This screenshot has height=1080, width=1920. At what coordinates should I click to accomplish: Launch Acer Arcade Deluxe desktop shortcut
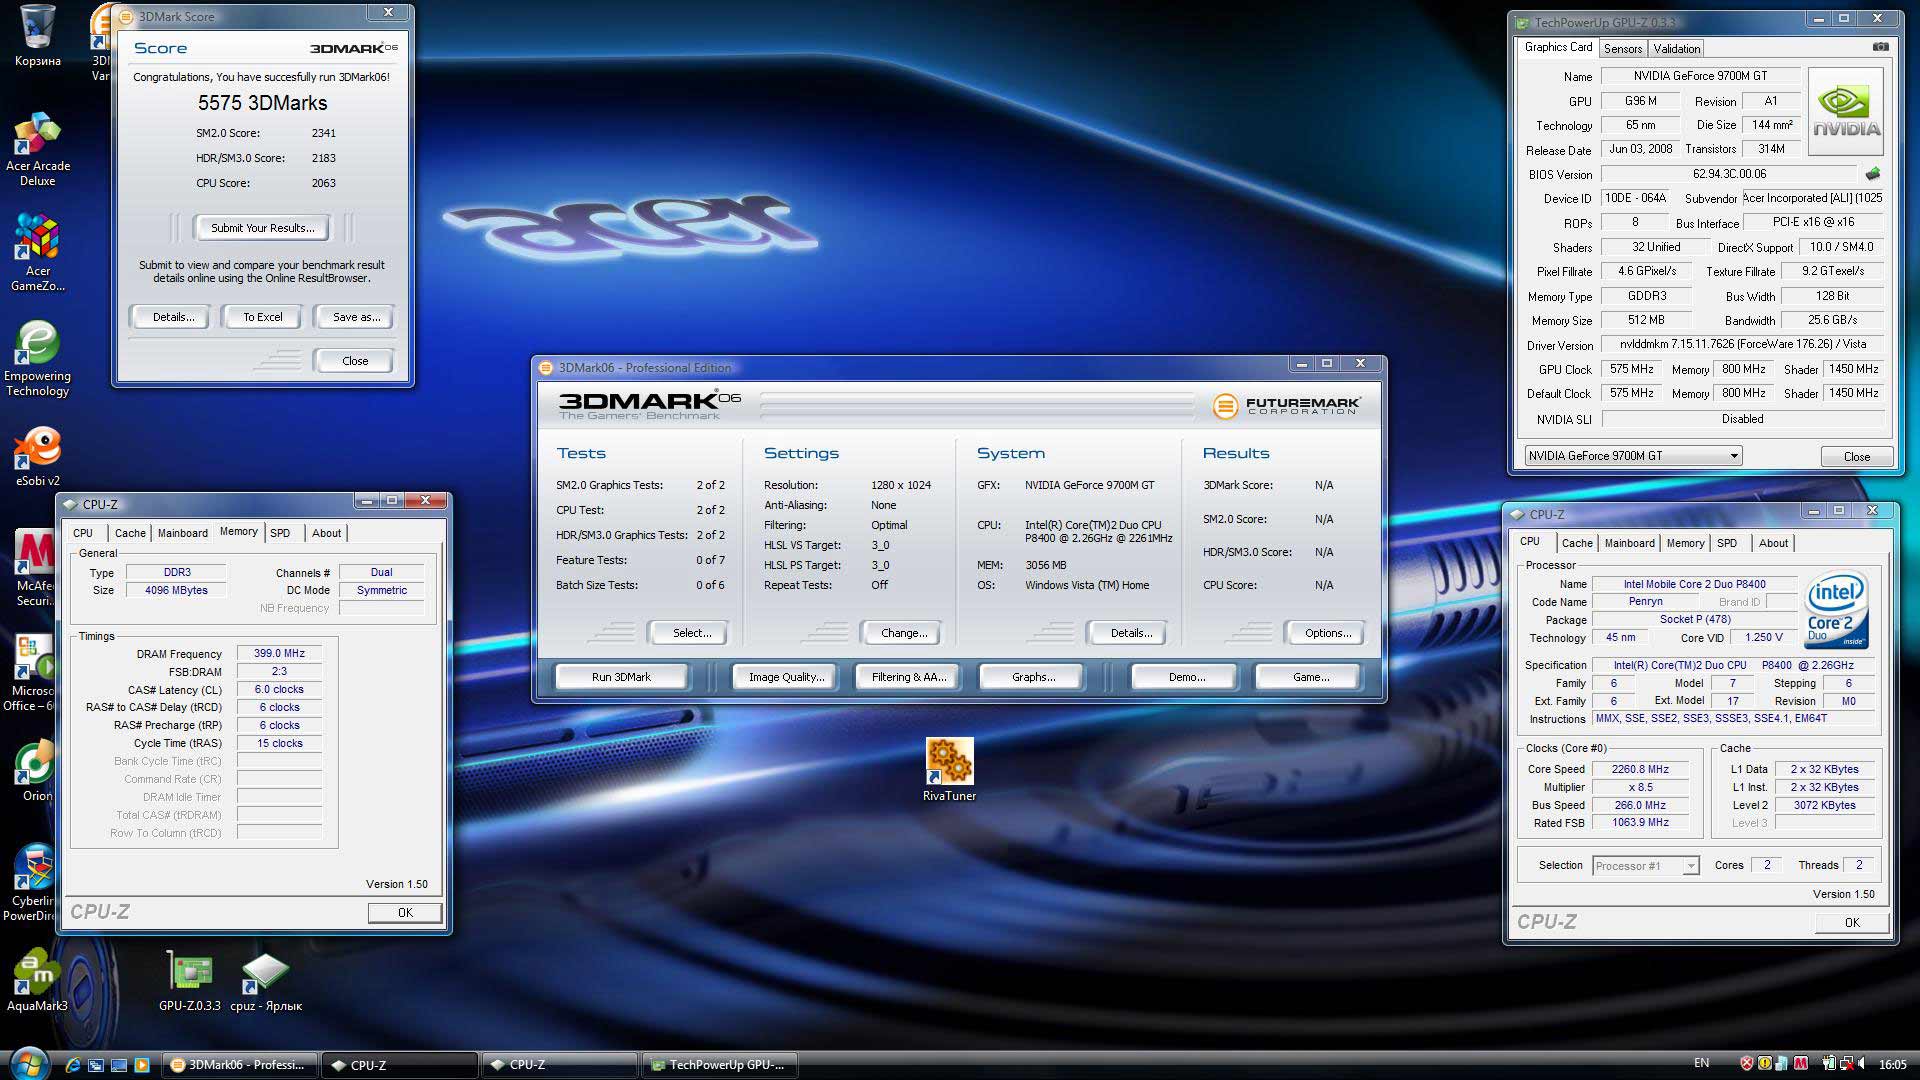click(x=38, y=150)
